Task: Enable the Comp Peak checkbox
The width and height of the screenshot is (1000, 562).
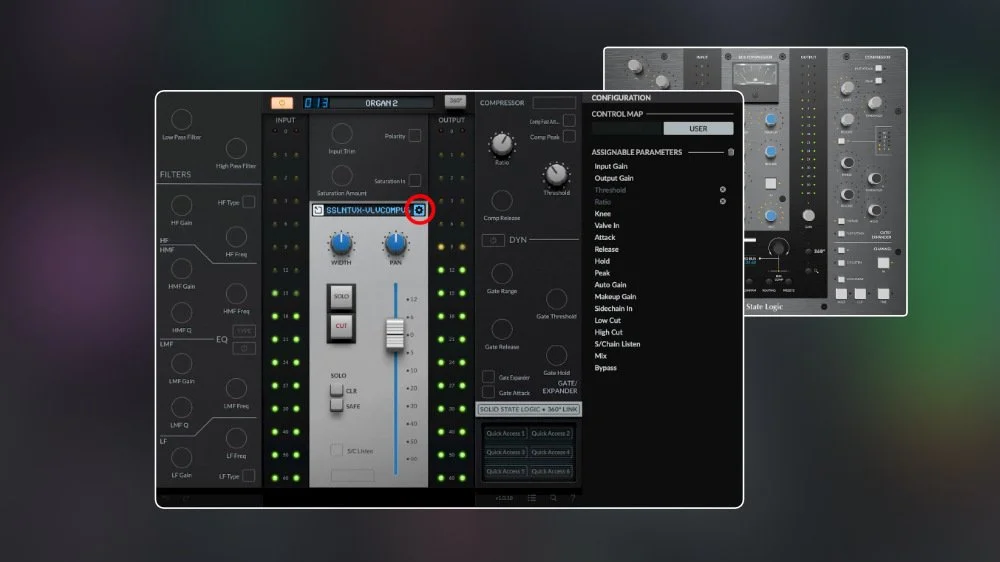Action: tap(569, 137)
